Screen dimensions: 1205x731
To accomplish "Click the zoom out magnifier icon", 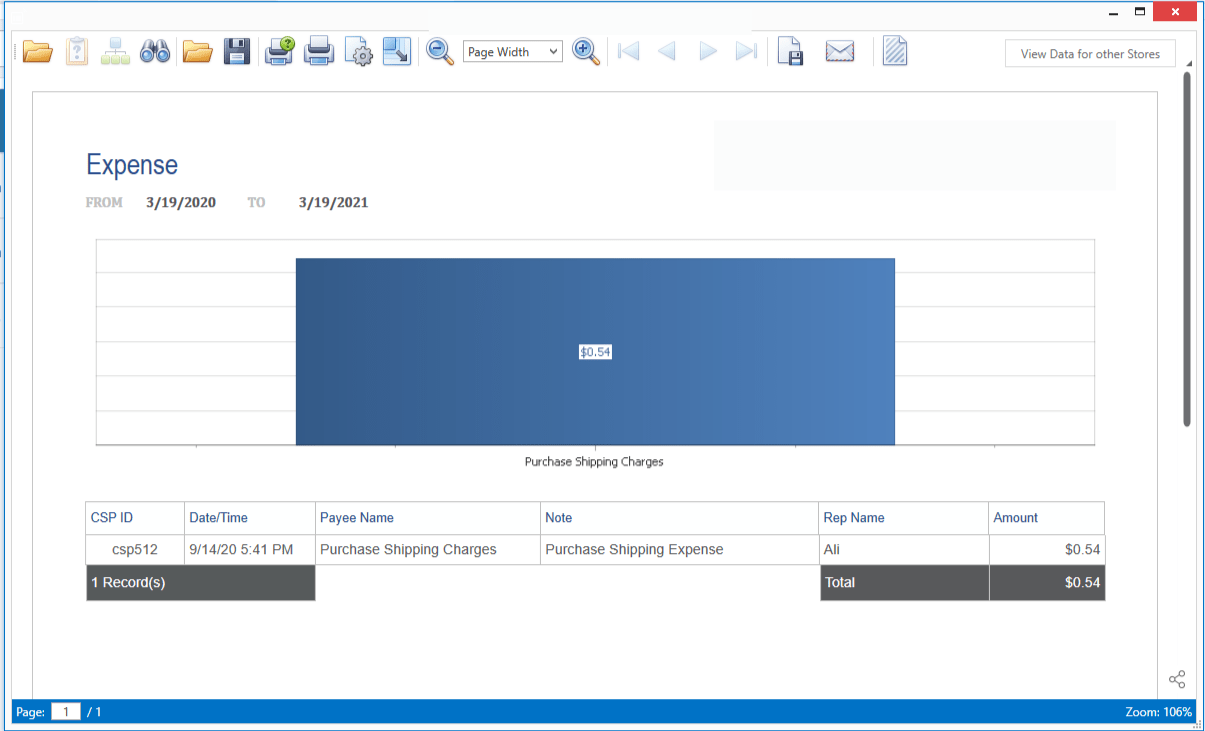I will (440, 51).
